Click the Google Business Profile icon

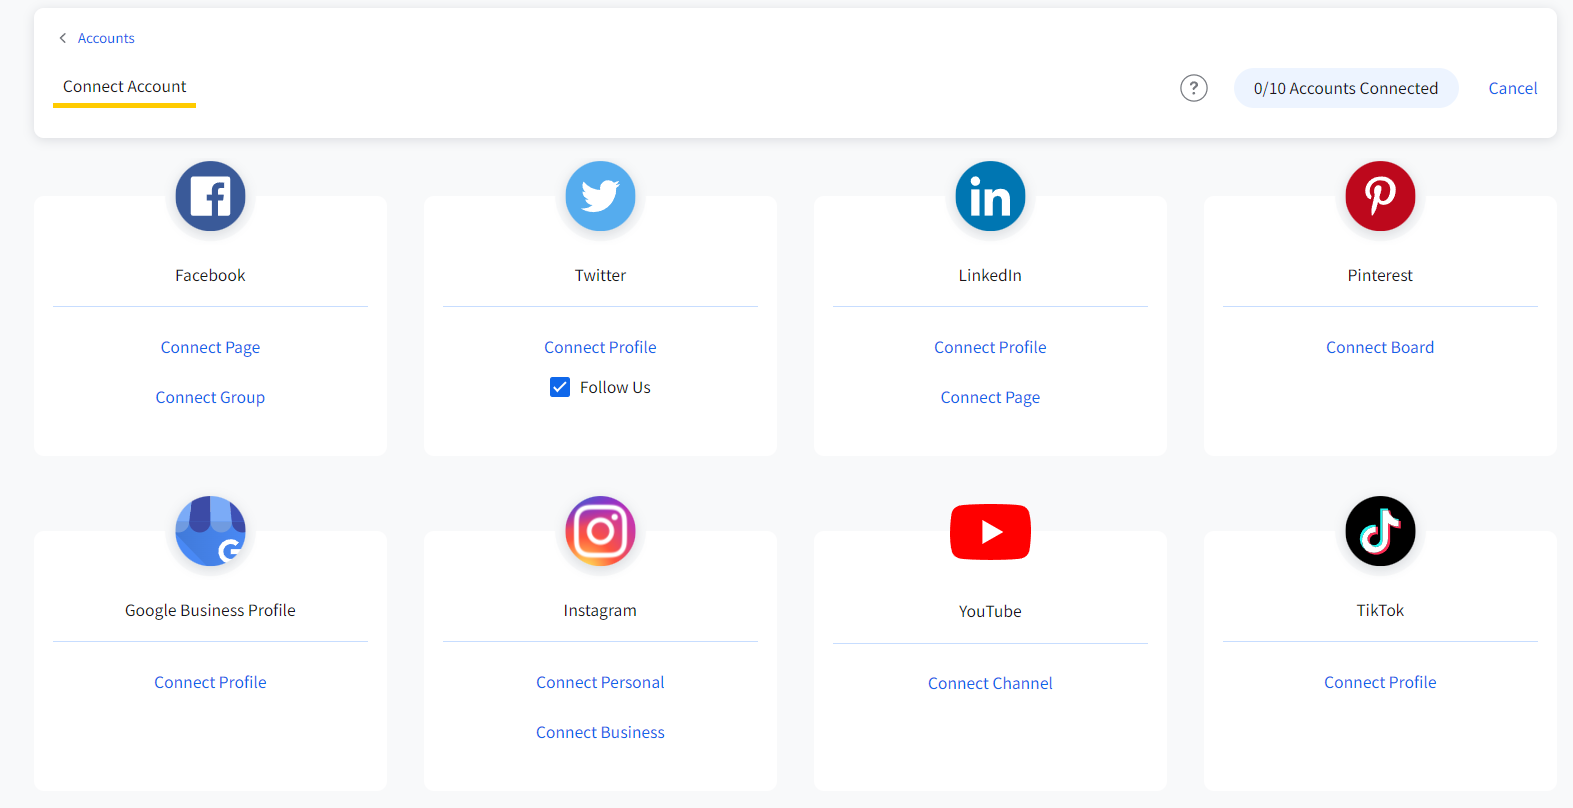coord(210,531)
